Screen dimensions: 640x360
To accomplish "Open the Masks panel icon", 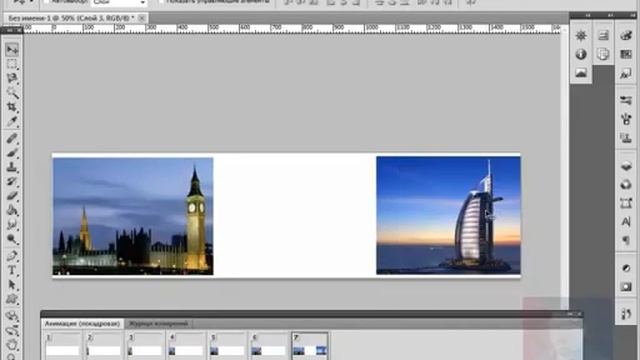I will point(626,287).
